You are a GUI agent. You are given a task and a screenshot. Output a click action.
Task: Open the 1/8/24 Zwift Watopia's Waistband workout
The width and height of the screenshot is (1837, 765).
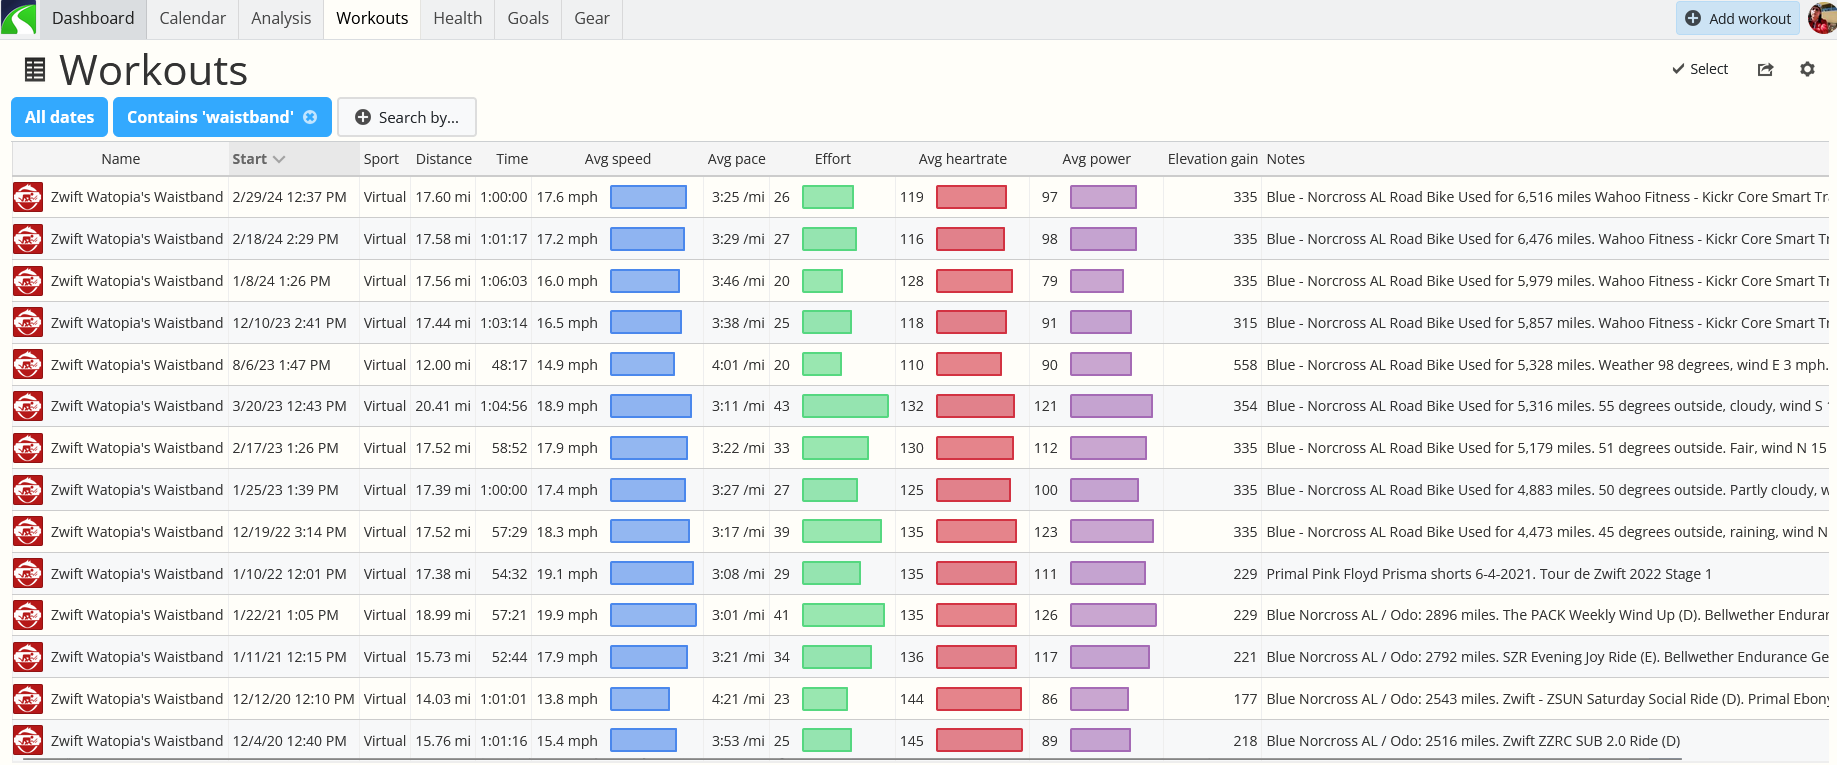click(137, 281)
